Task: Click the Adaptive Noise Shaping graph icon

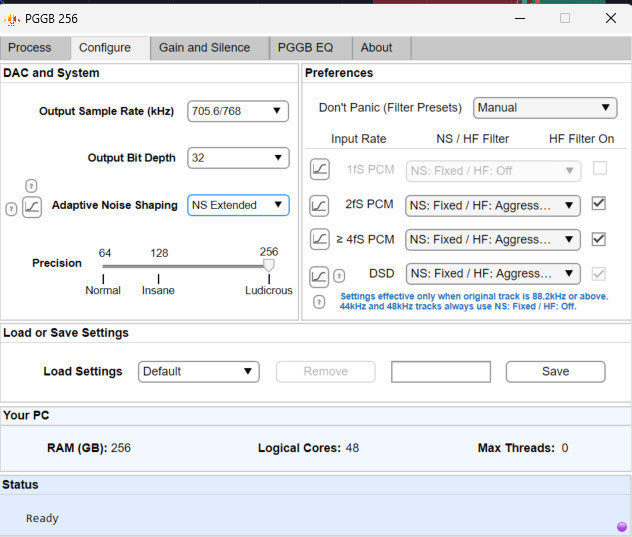Action: (32, 207)
